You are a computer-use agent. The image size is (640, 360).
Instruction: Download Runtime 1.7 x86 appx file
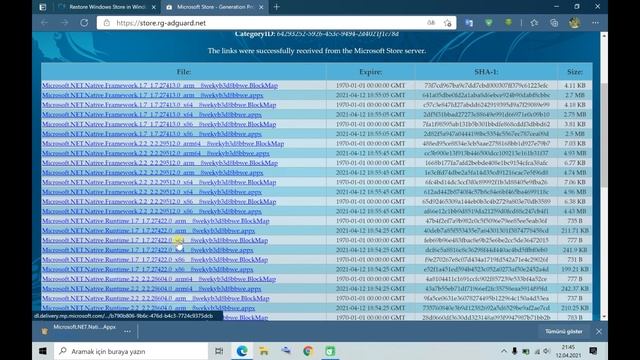tap(147, 269)
